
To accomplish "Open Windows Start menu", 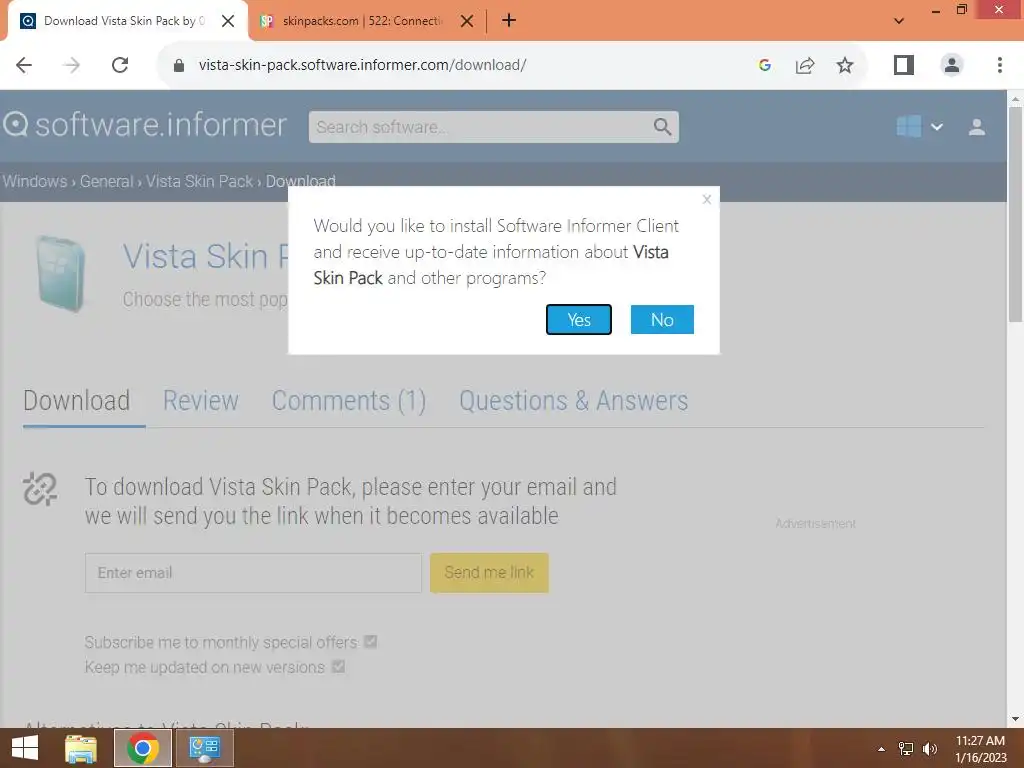I will [x=25, y=748].
